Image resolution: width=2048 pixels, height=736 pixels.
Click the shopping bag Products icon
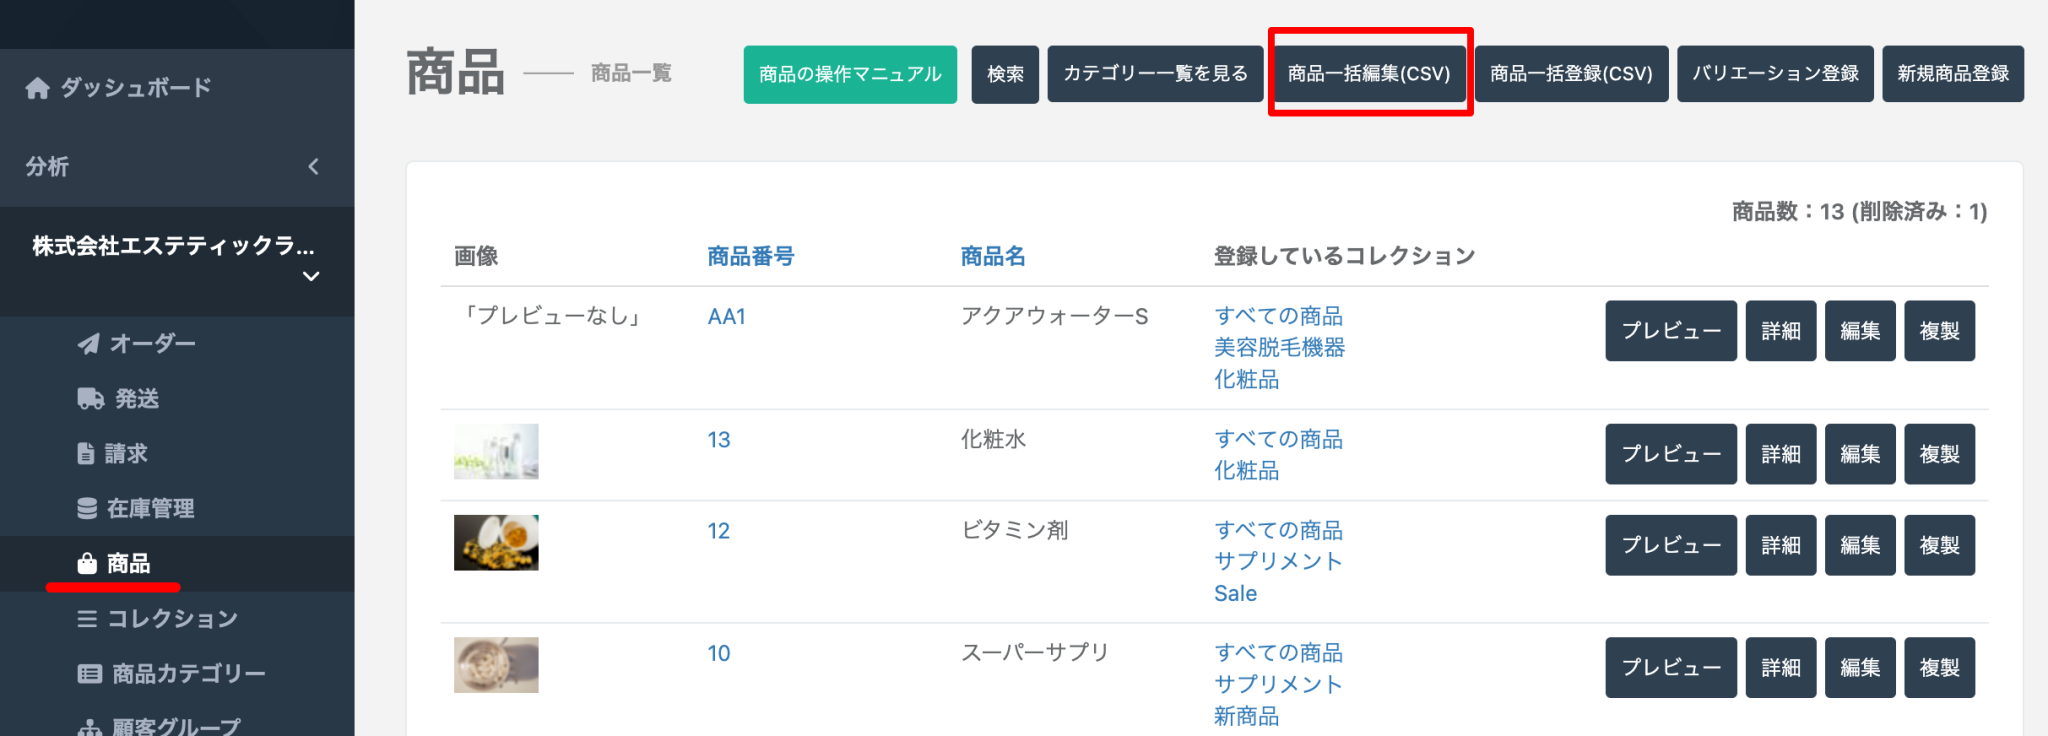[x=87, y=564]
